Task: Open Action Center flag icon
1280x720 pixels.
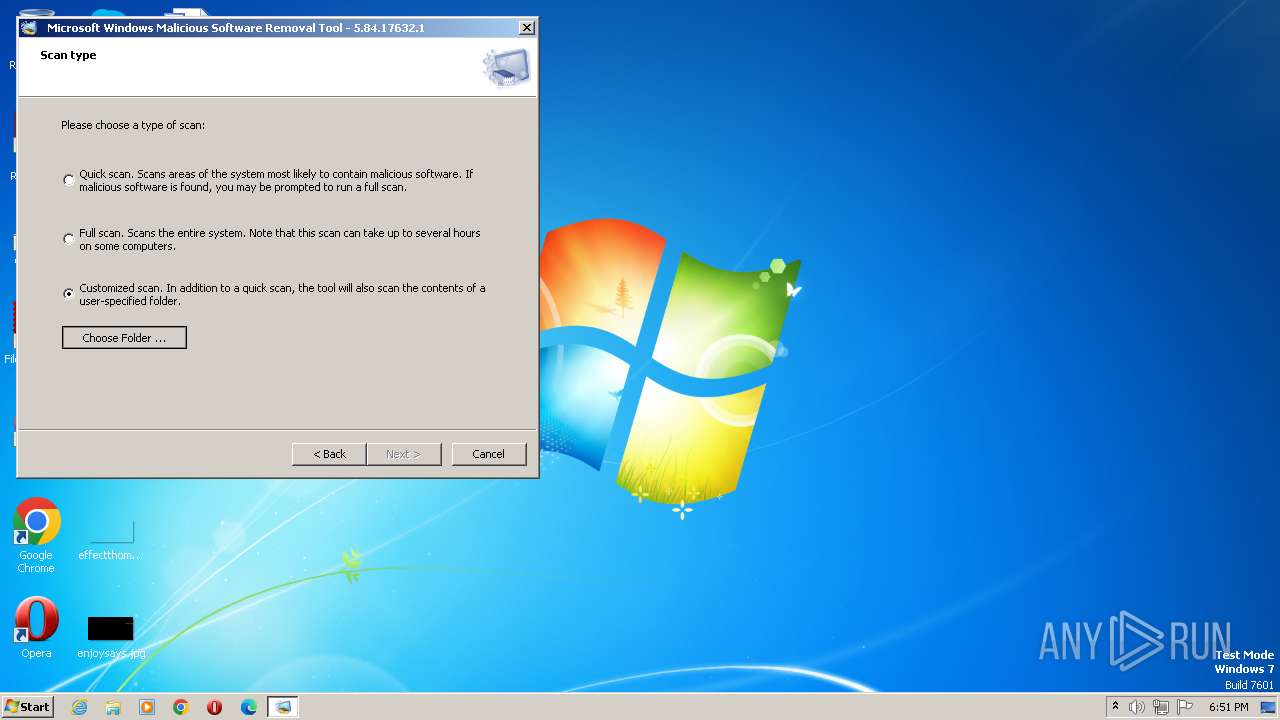Action: (1185, 707)
